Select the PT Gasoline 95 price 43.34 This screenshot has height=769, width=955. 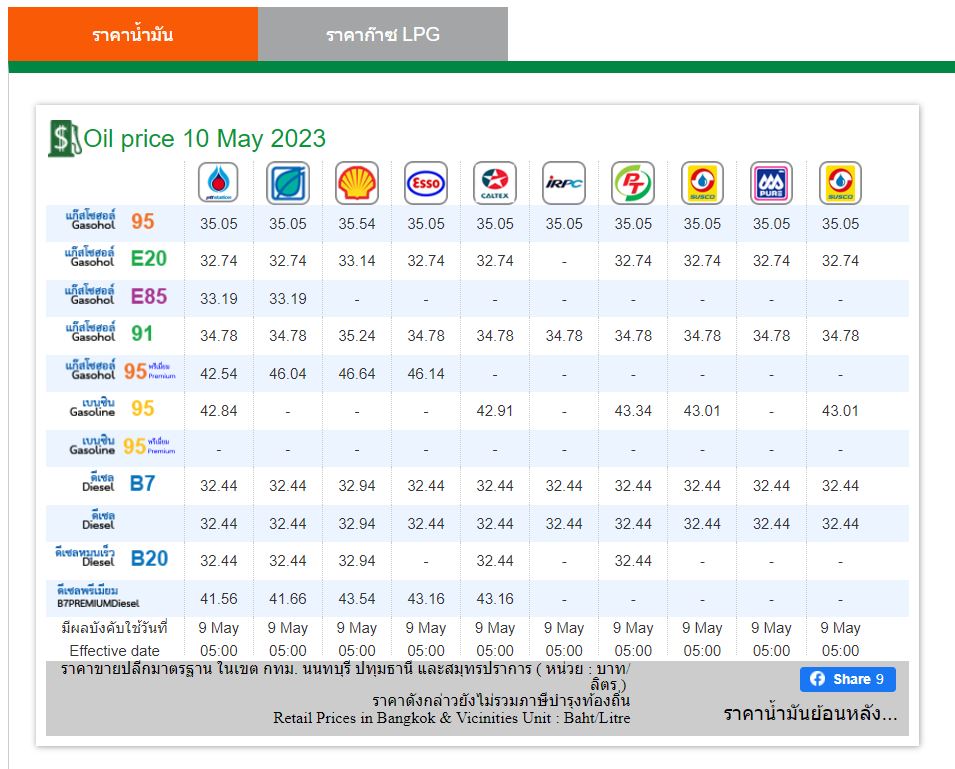pos(633,410)
